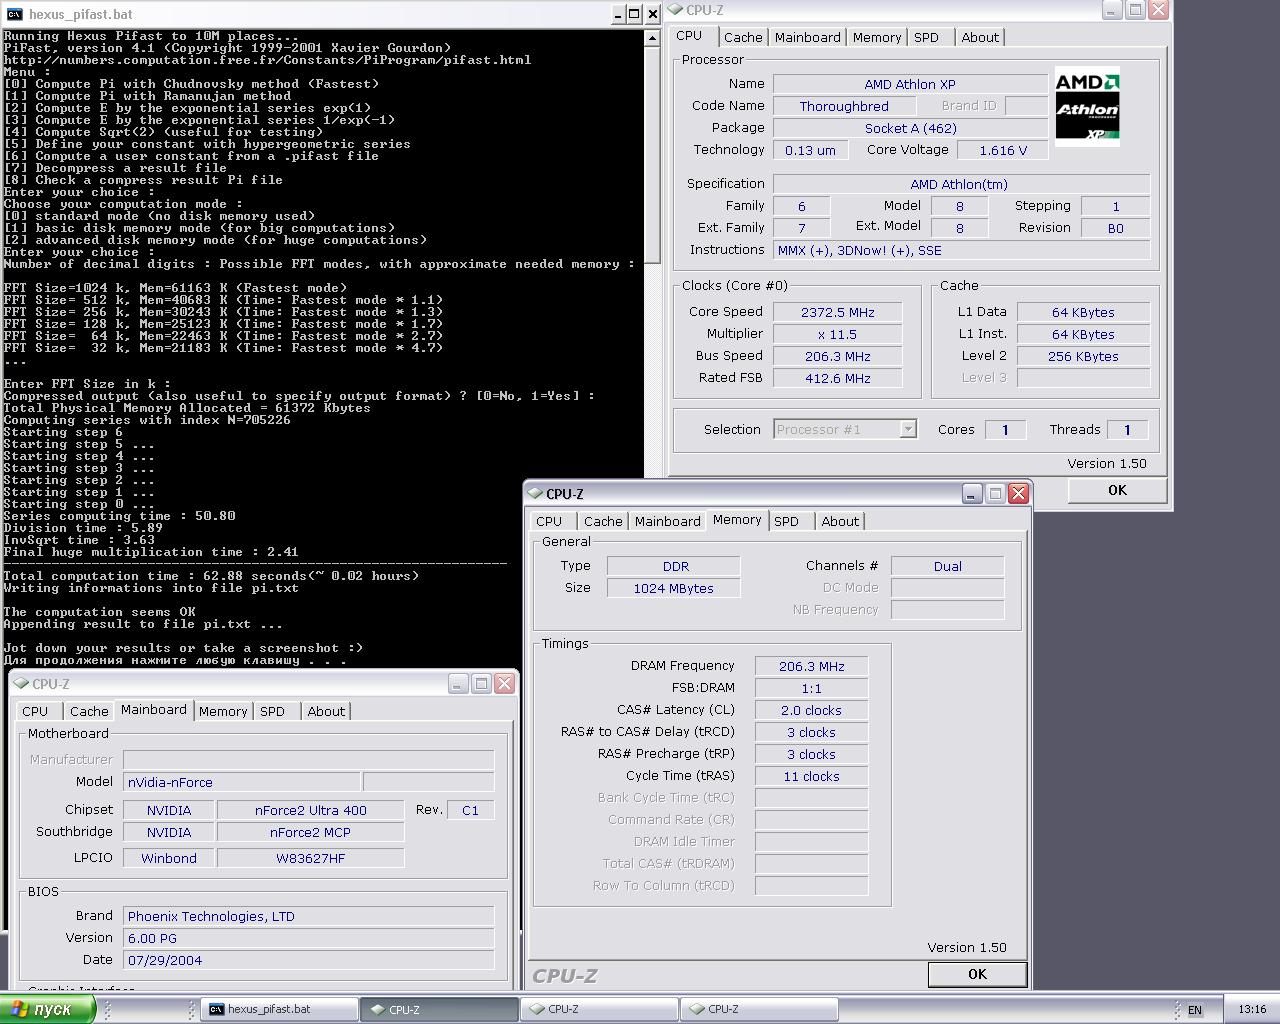Click the console vertical scrollbar thumb
The width and height of the screenshot is (1280, 1024).
652,154
